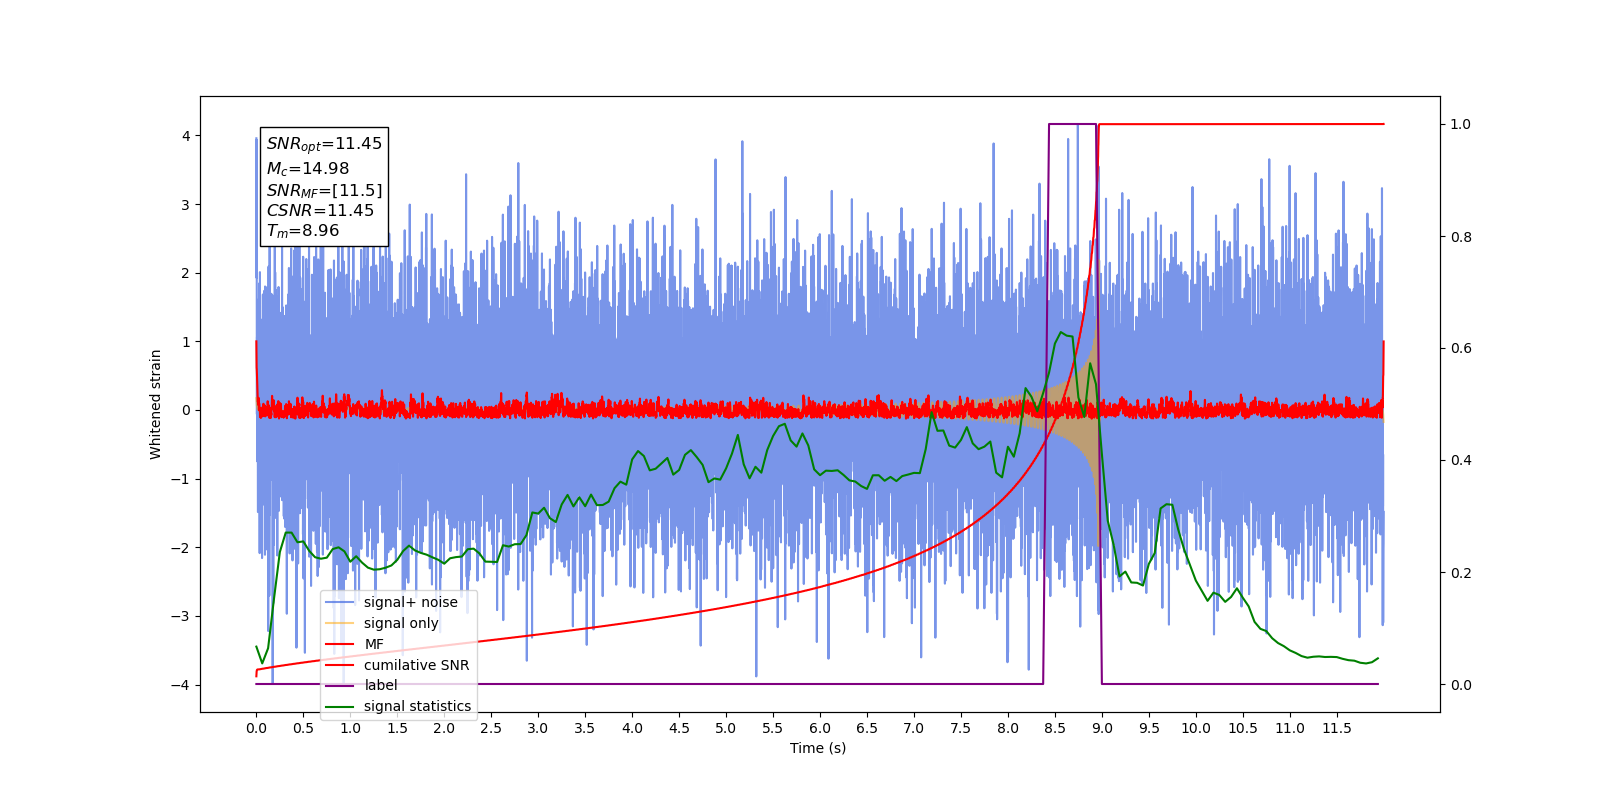Click the 10.5 tick on time axis
This screenshot has width=1600, height=800.
pos(1243,728)
